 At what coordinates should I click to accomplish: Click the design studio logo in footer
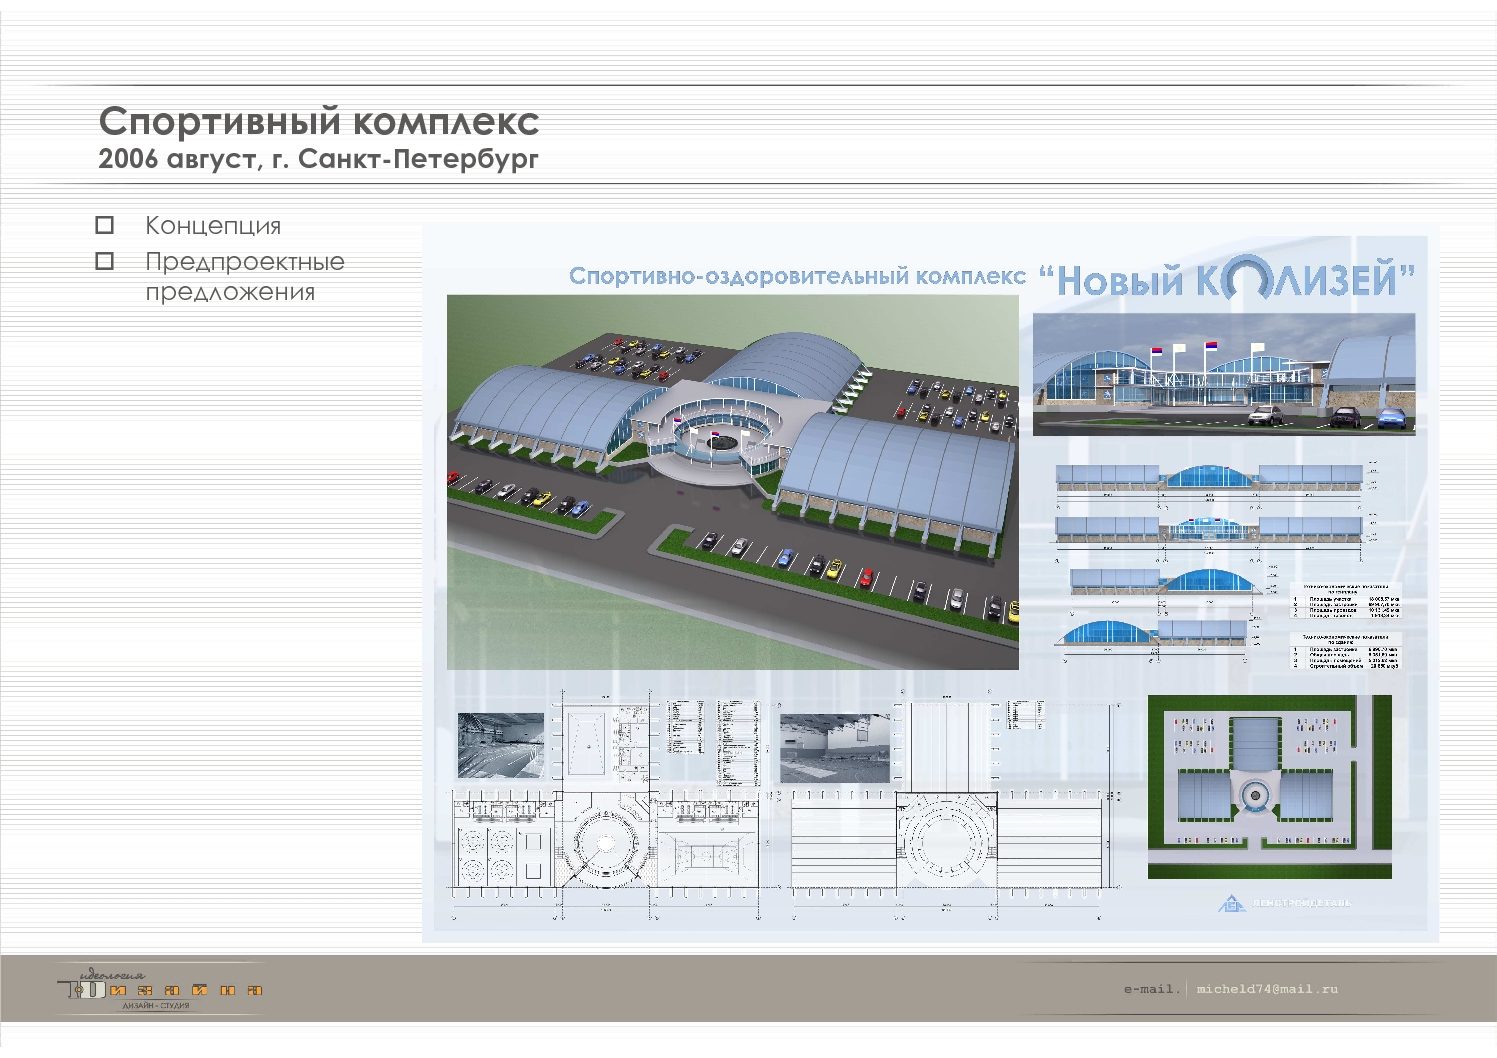161,987
